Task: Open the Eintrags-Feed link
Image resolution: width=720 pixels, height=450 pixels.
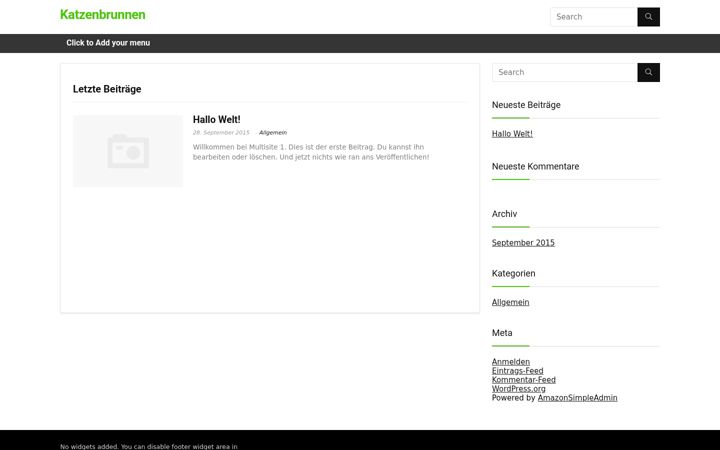Action: tap(518, 371)
